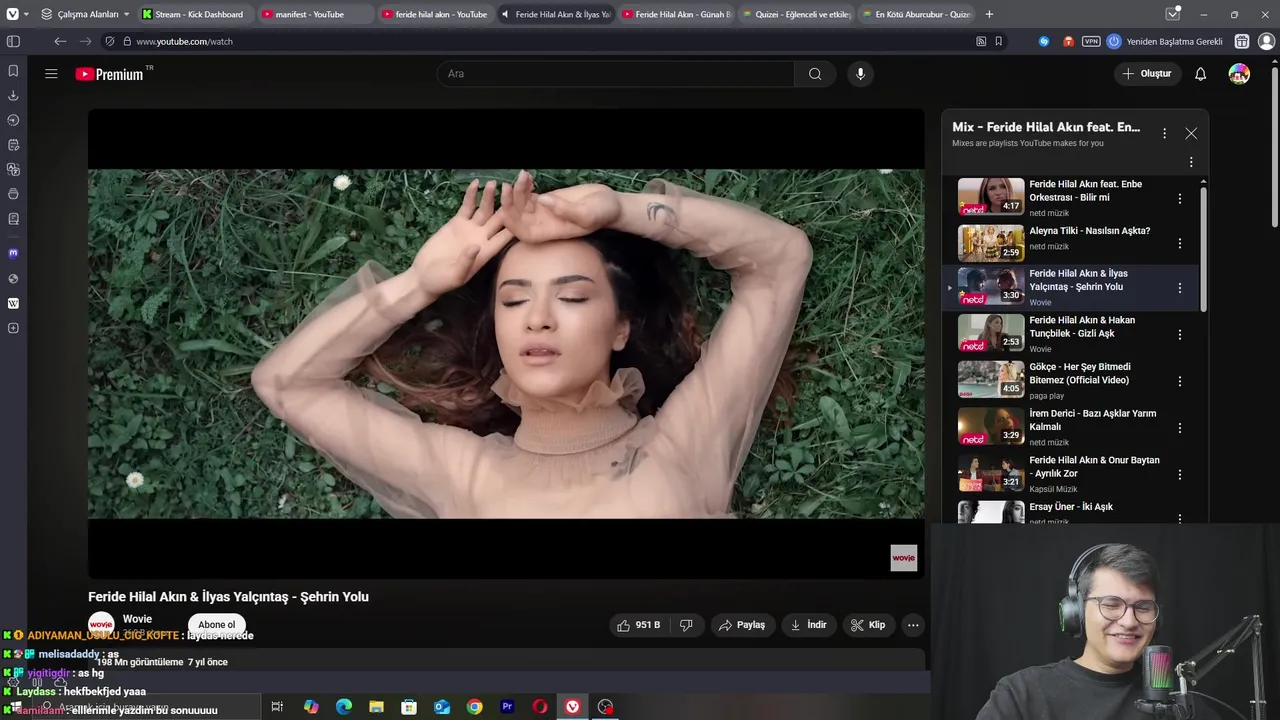This screenshot has width=1280, height=720.
Task: Open Opera browser from taskbar
Action: (540, 707)
